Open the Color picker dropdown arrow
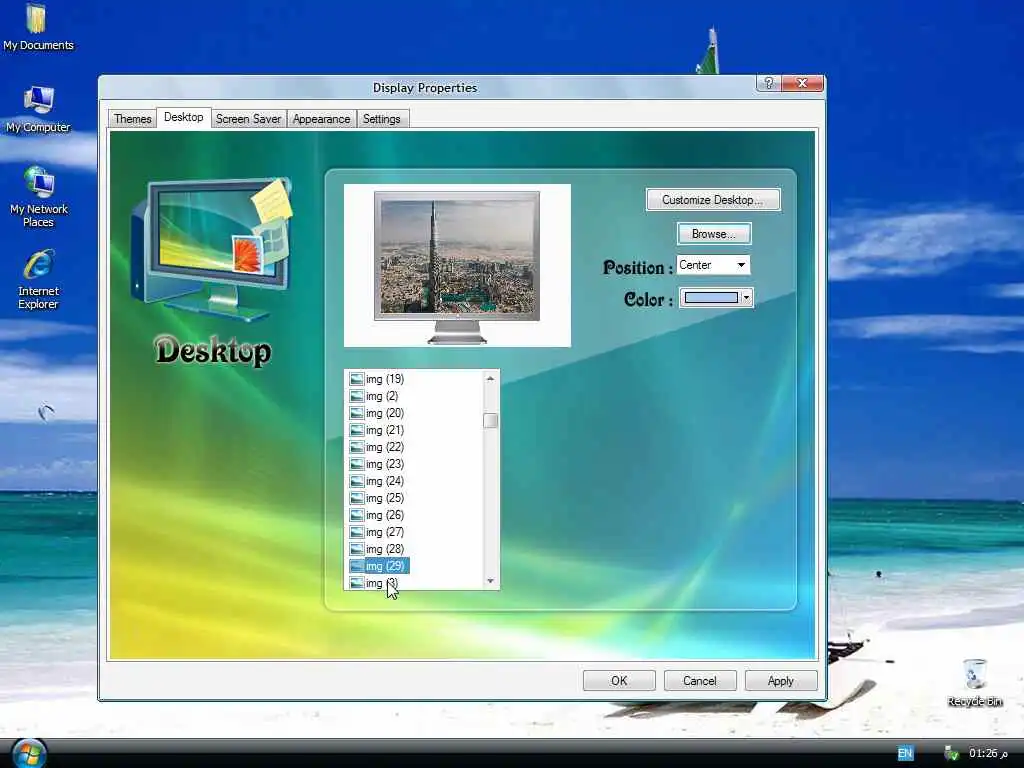1024x768 pixels. (746, 298)
